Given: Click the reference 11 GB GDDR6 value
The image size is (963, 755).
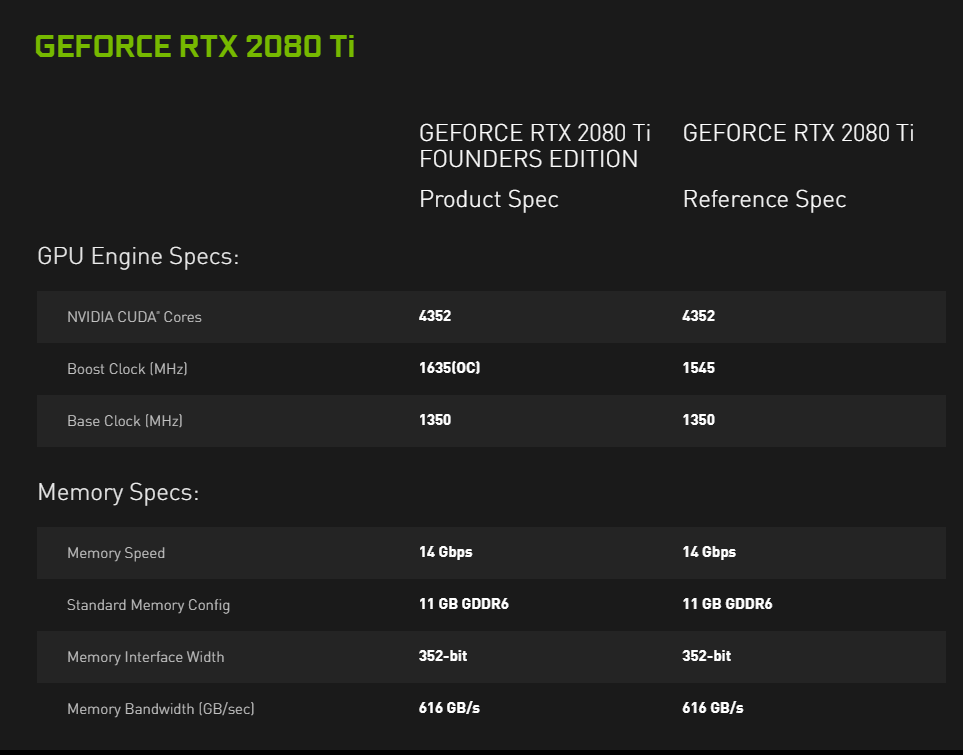Looking at the screenshot, I should tap(727, 604).
